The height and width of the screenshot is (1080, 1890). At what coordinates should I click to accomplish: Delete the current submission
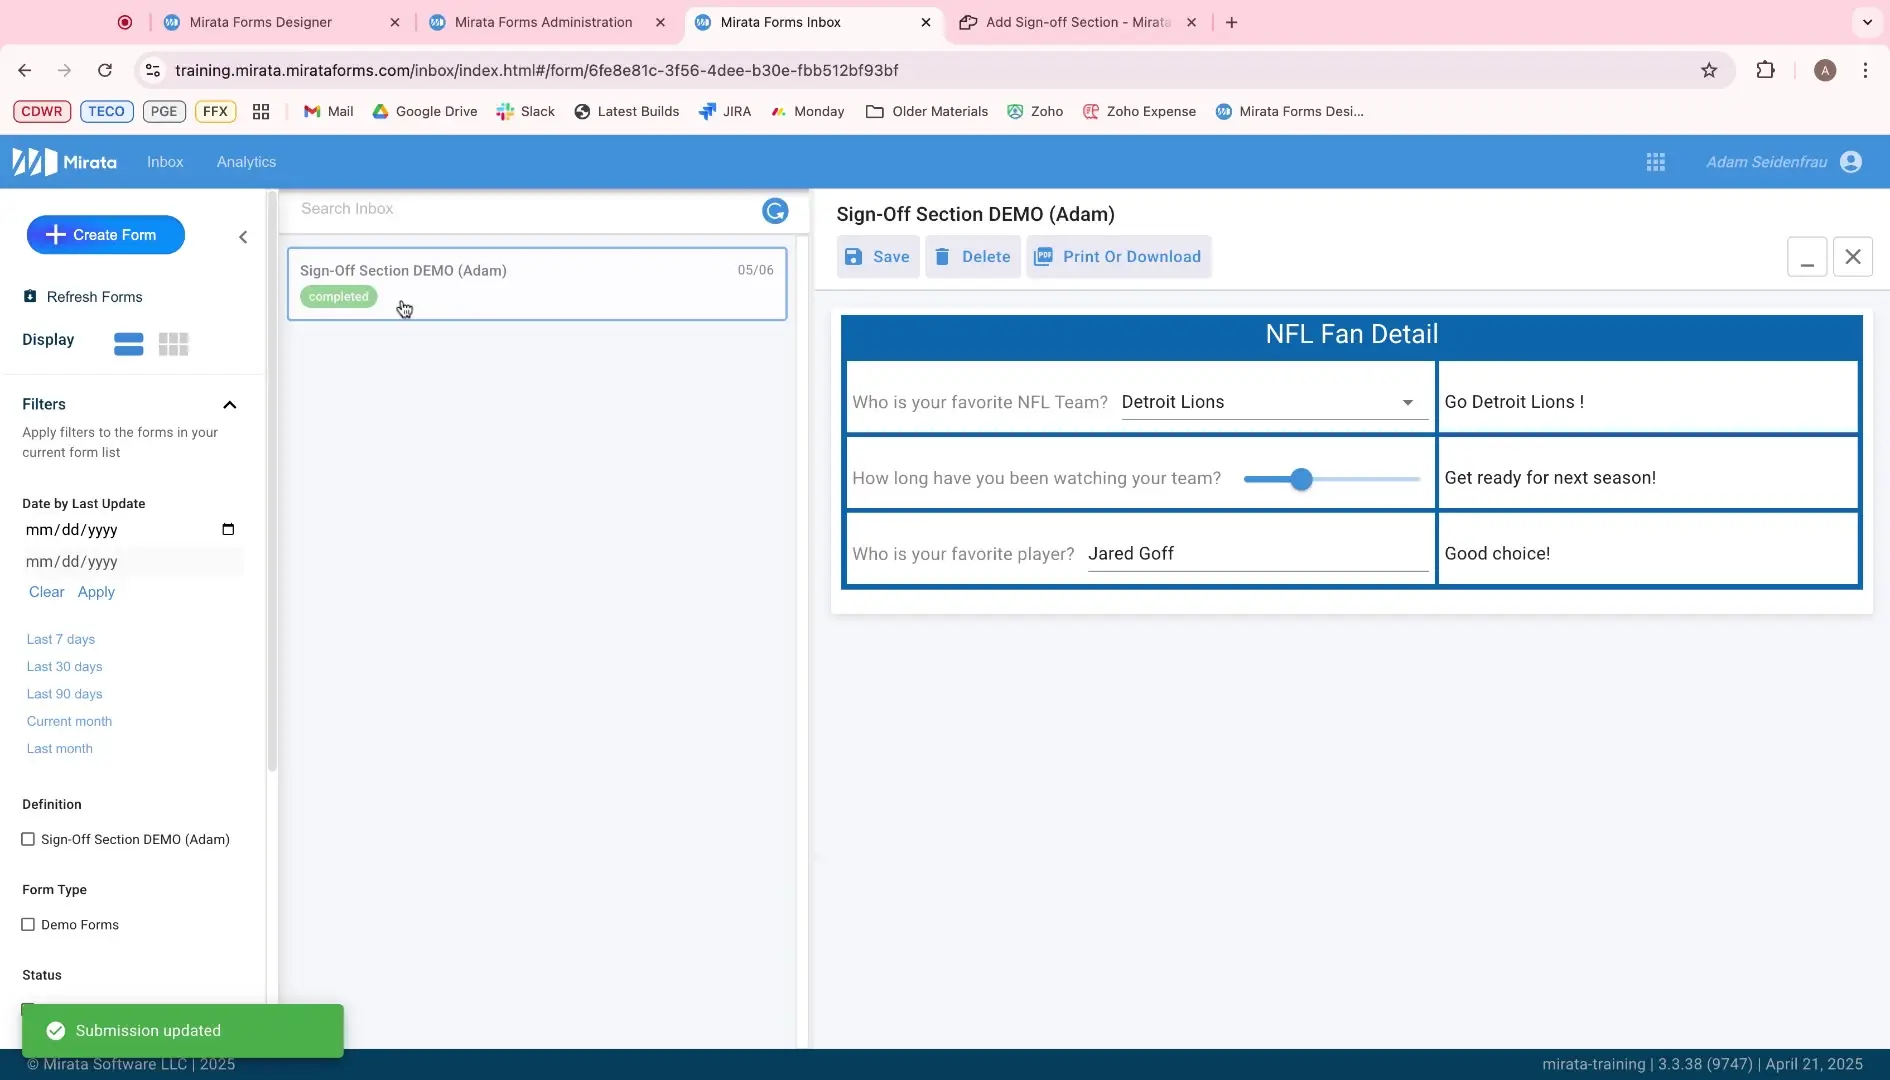click(x=972, y=256)
